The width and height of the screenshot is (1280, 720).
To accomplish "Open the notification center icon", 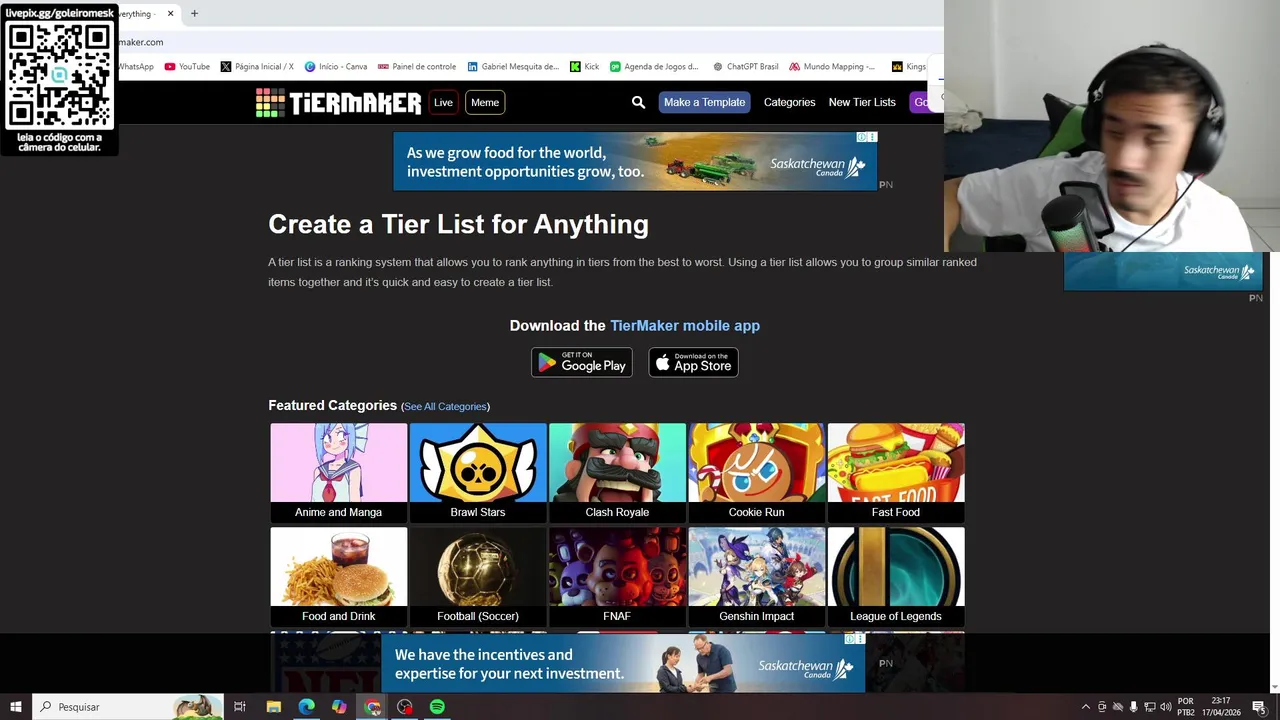I will [1259, 707].
